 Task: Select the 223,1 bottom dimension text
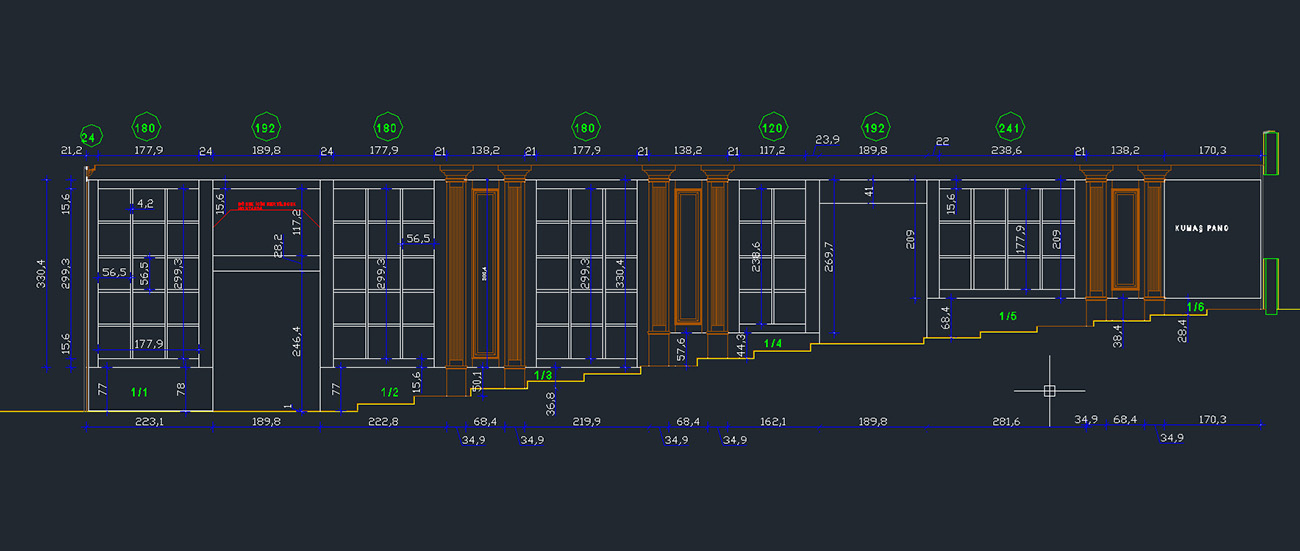pyautogui.click(x=149, y=423)
